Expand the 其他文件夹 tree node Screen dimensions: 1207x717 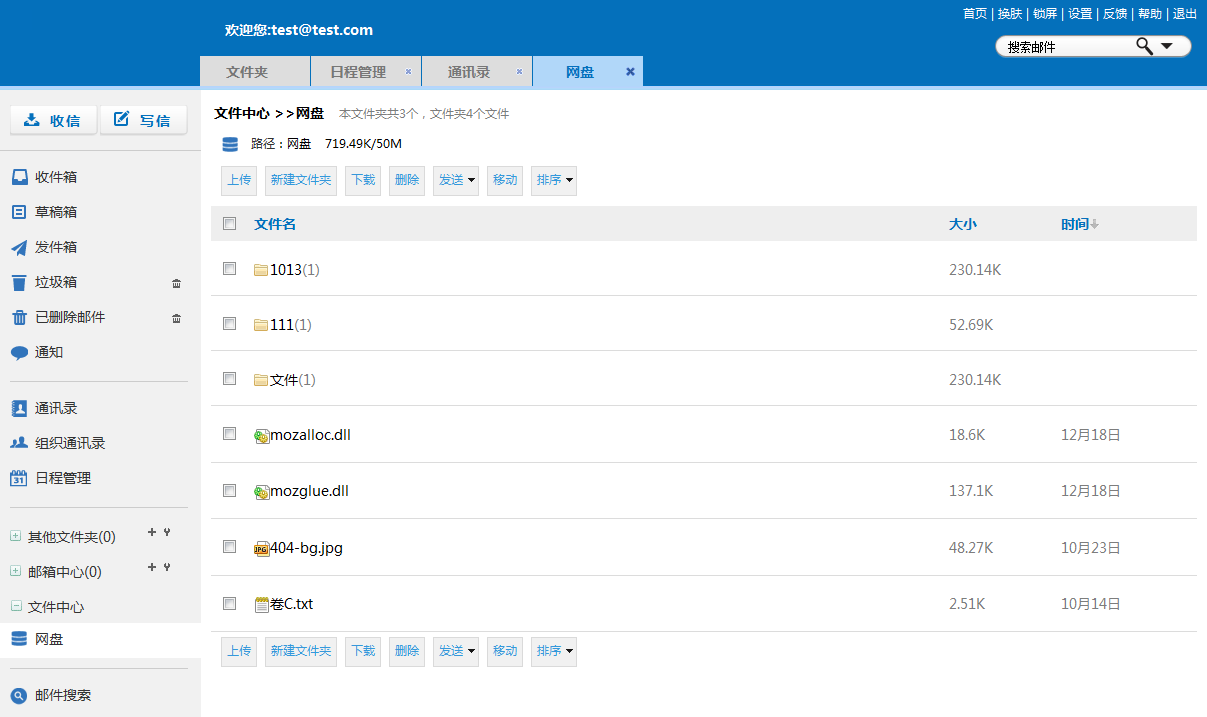click(x=16, y=537)
